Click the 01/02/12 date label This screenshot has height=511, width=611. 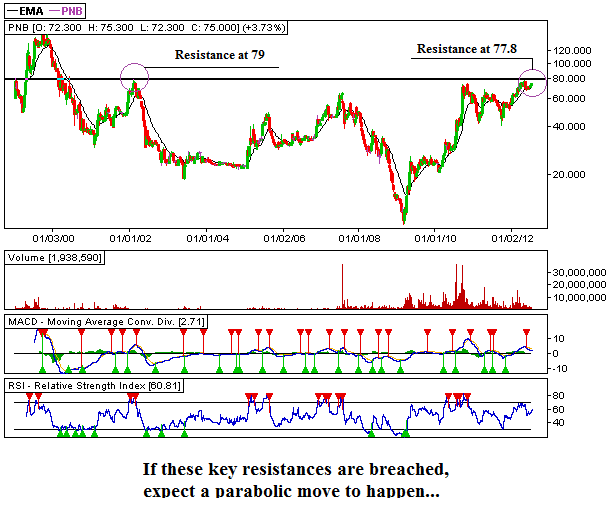[512, 238]
